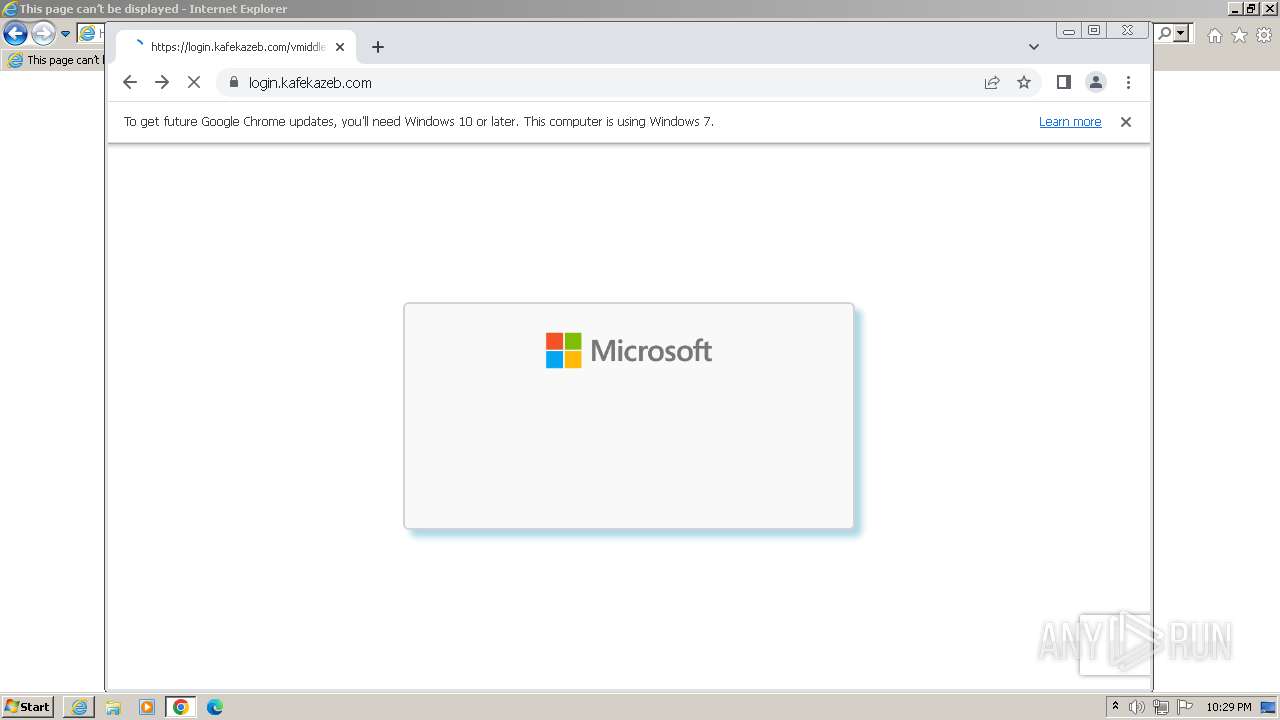Open File Explorer from taskbar
This screenshot has height=720, width=1280.
pyautogui.click(x=113, y=707)
